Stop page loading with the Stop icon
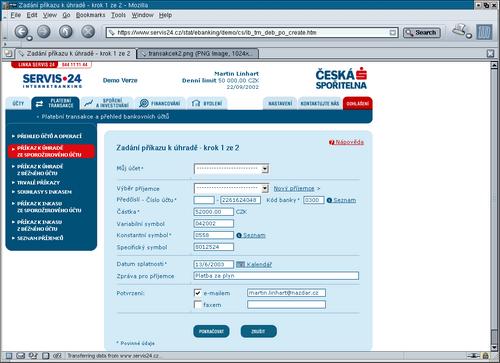Screen dimensions: 500x363 click(88, 32)
